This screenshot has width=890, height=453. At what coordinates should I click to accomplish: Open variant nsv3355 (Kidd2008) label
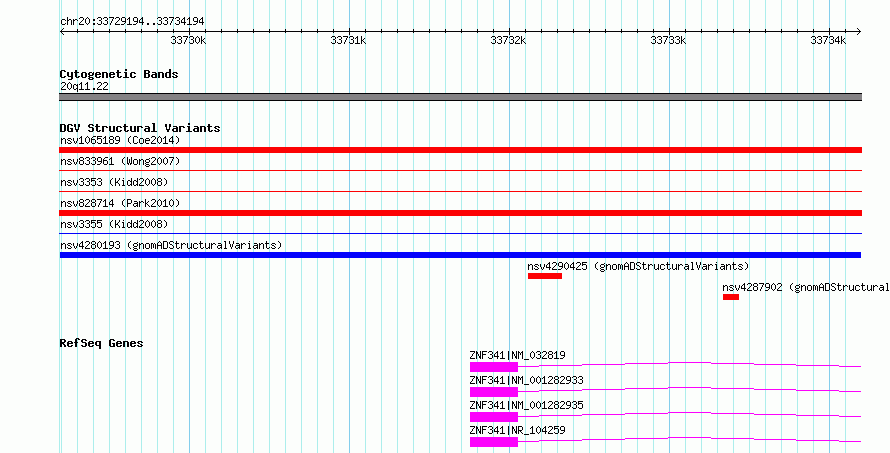tap(114, 224)
